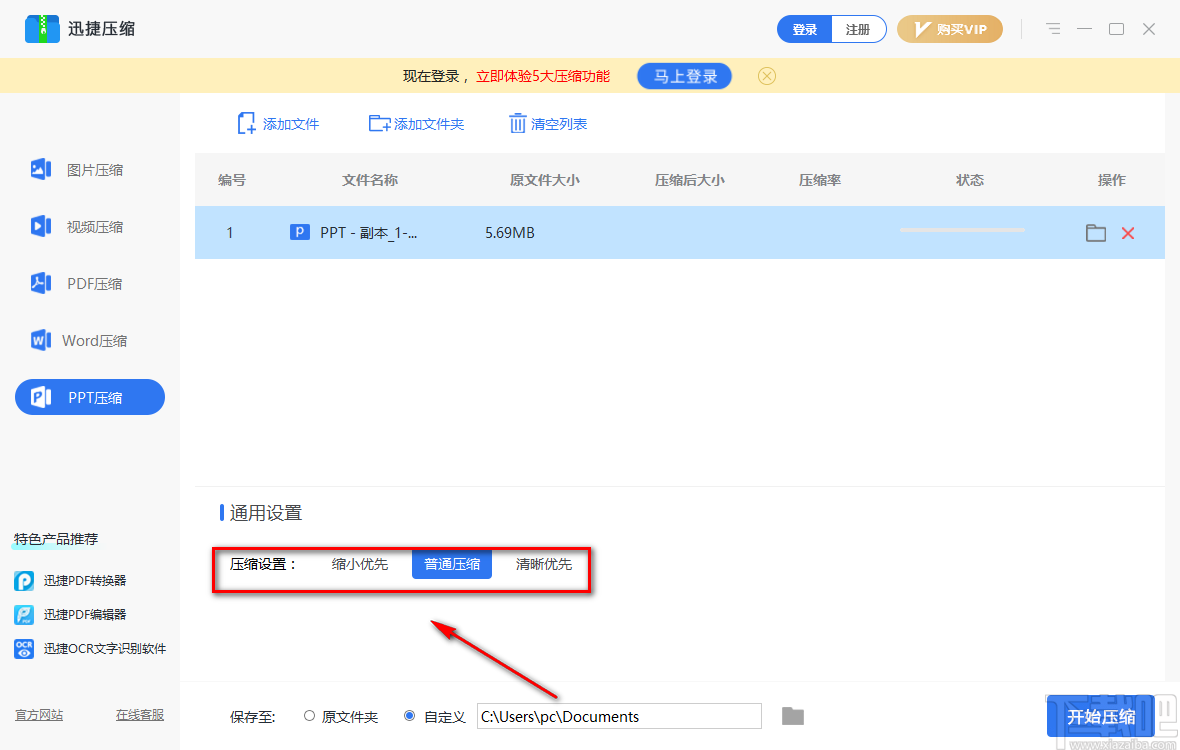Click the 登录 login button

(804, 29)
